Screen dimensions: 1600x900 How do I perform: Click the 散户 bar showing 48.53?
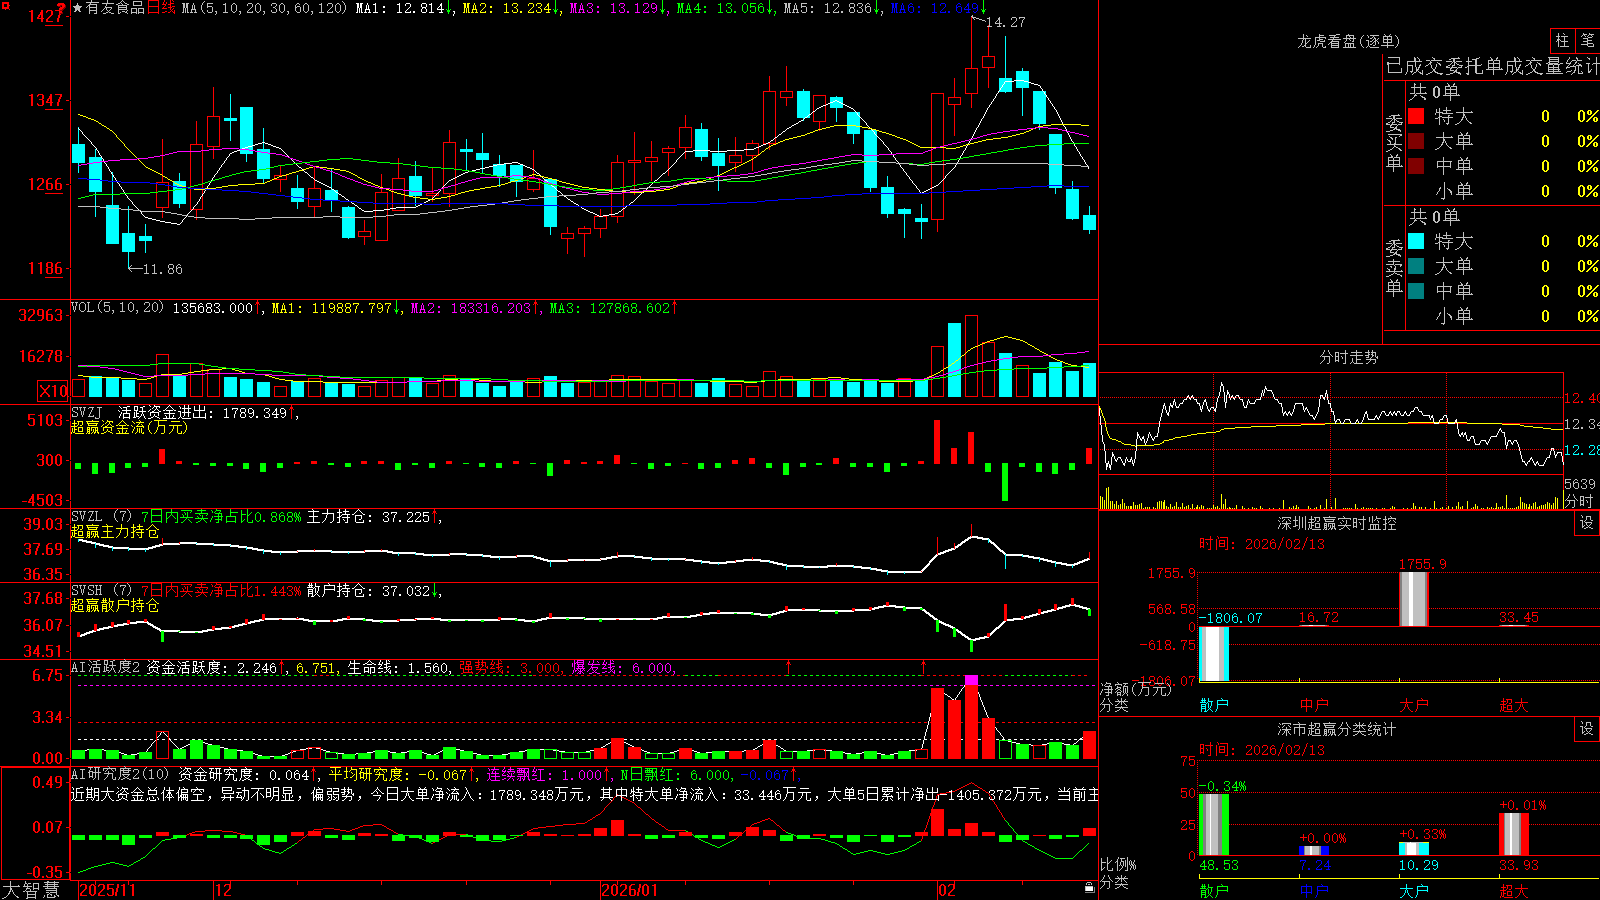1214,825
